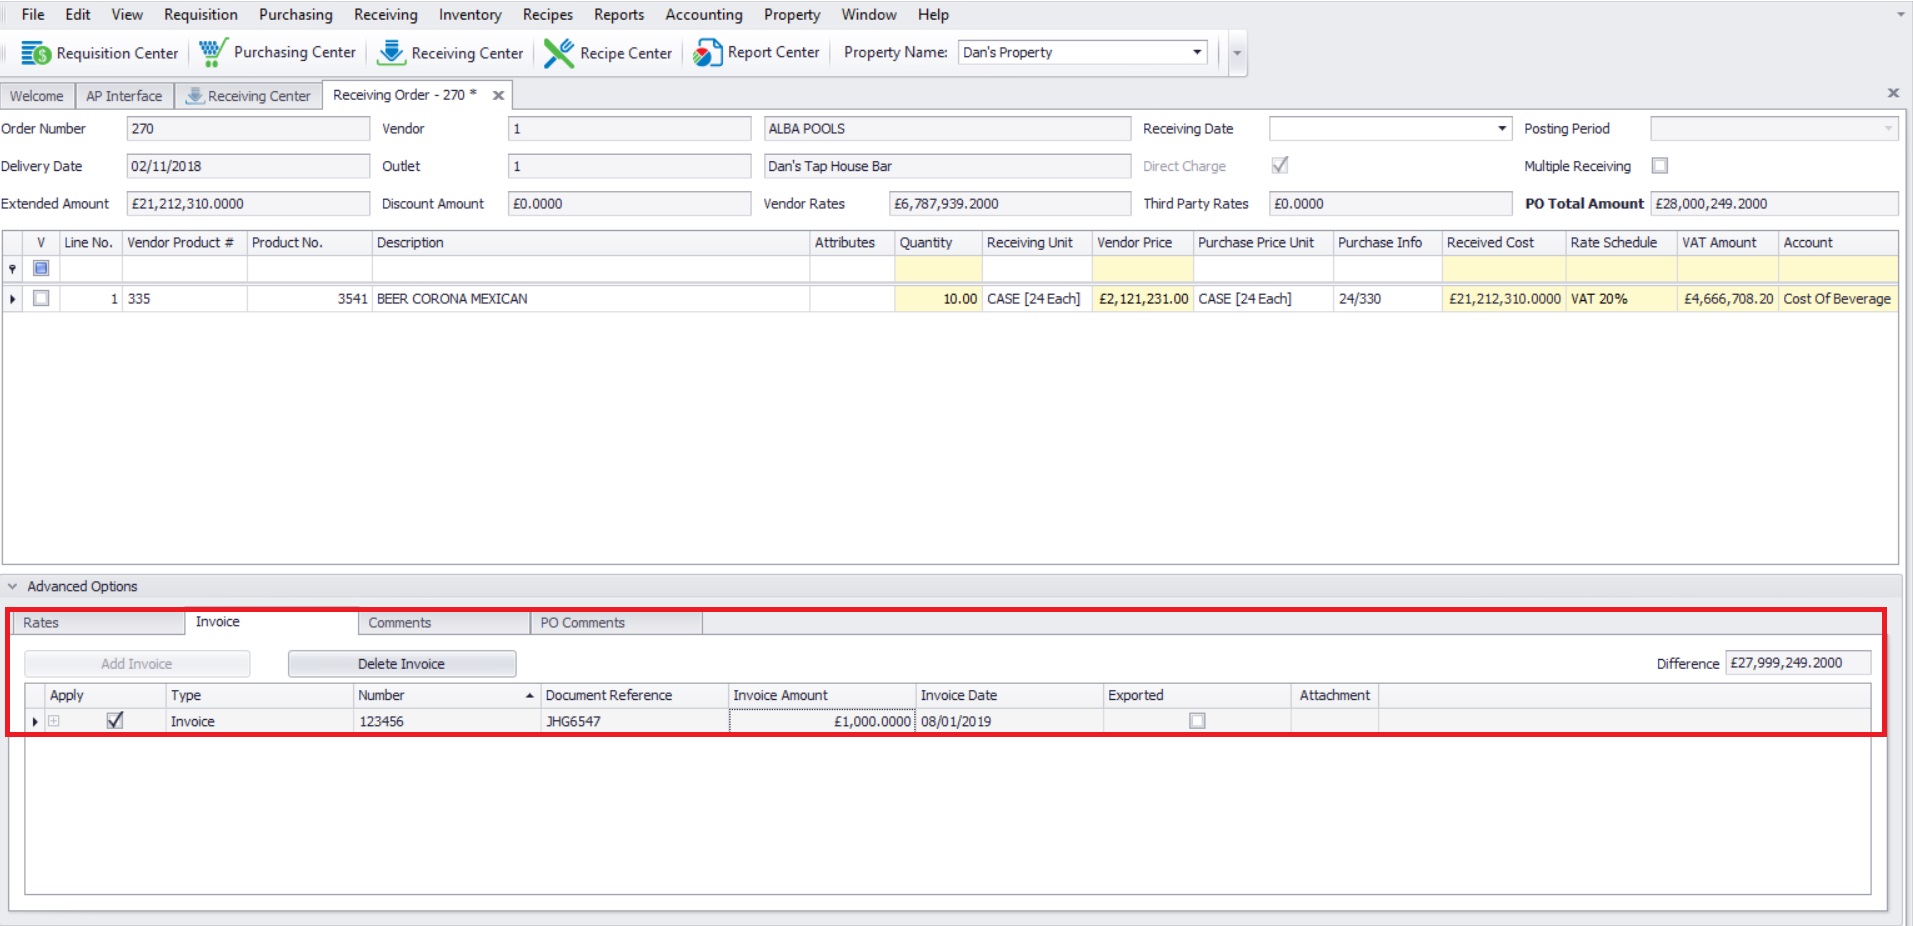
Task: Toggle the select-all checkbox in V column
Action: [x=41, y=268]
